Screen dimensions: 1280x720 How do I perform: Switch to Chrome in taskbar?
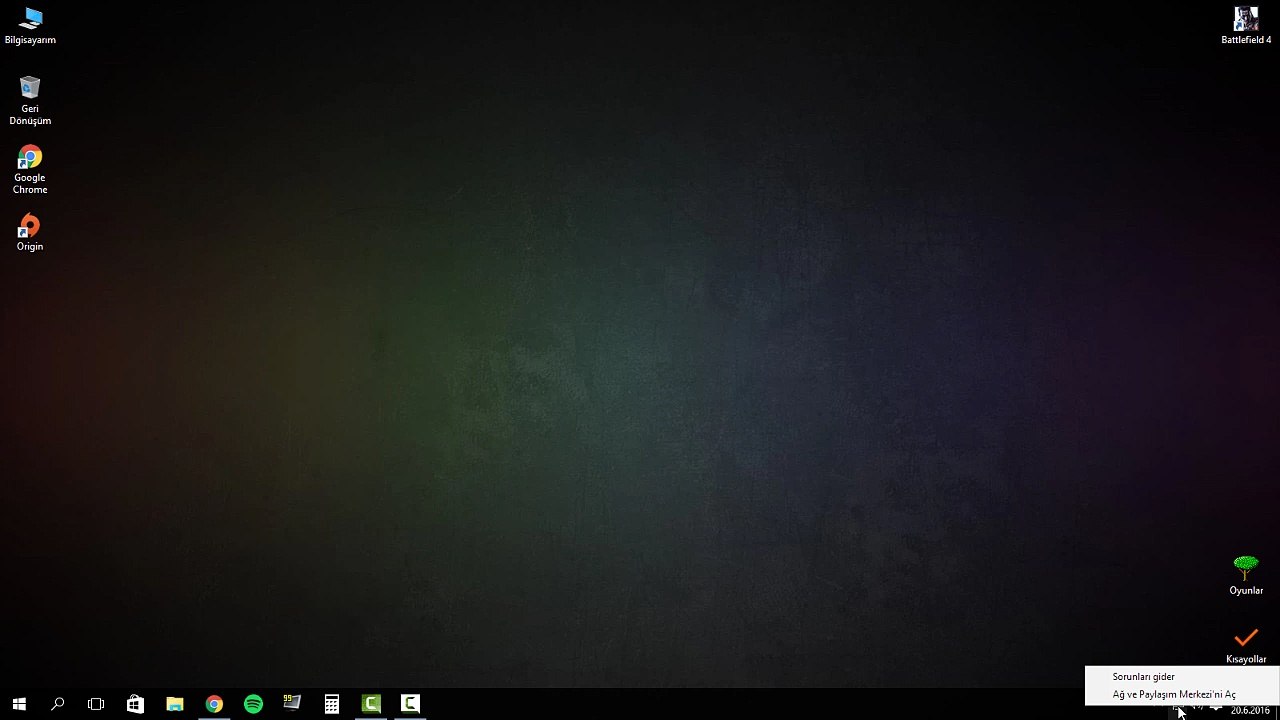click(214, 704)
